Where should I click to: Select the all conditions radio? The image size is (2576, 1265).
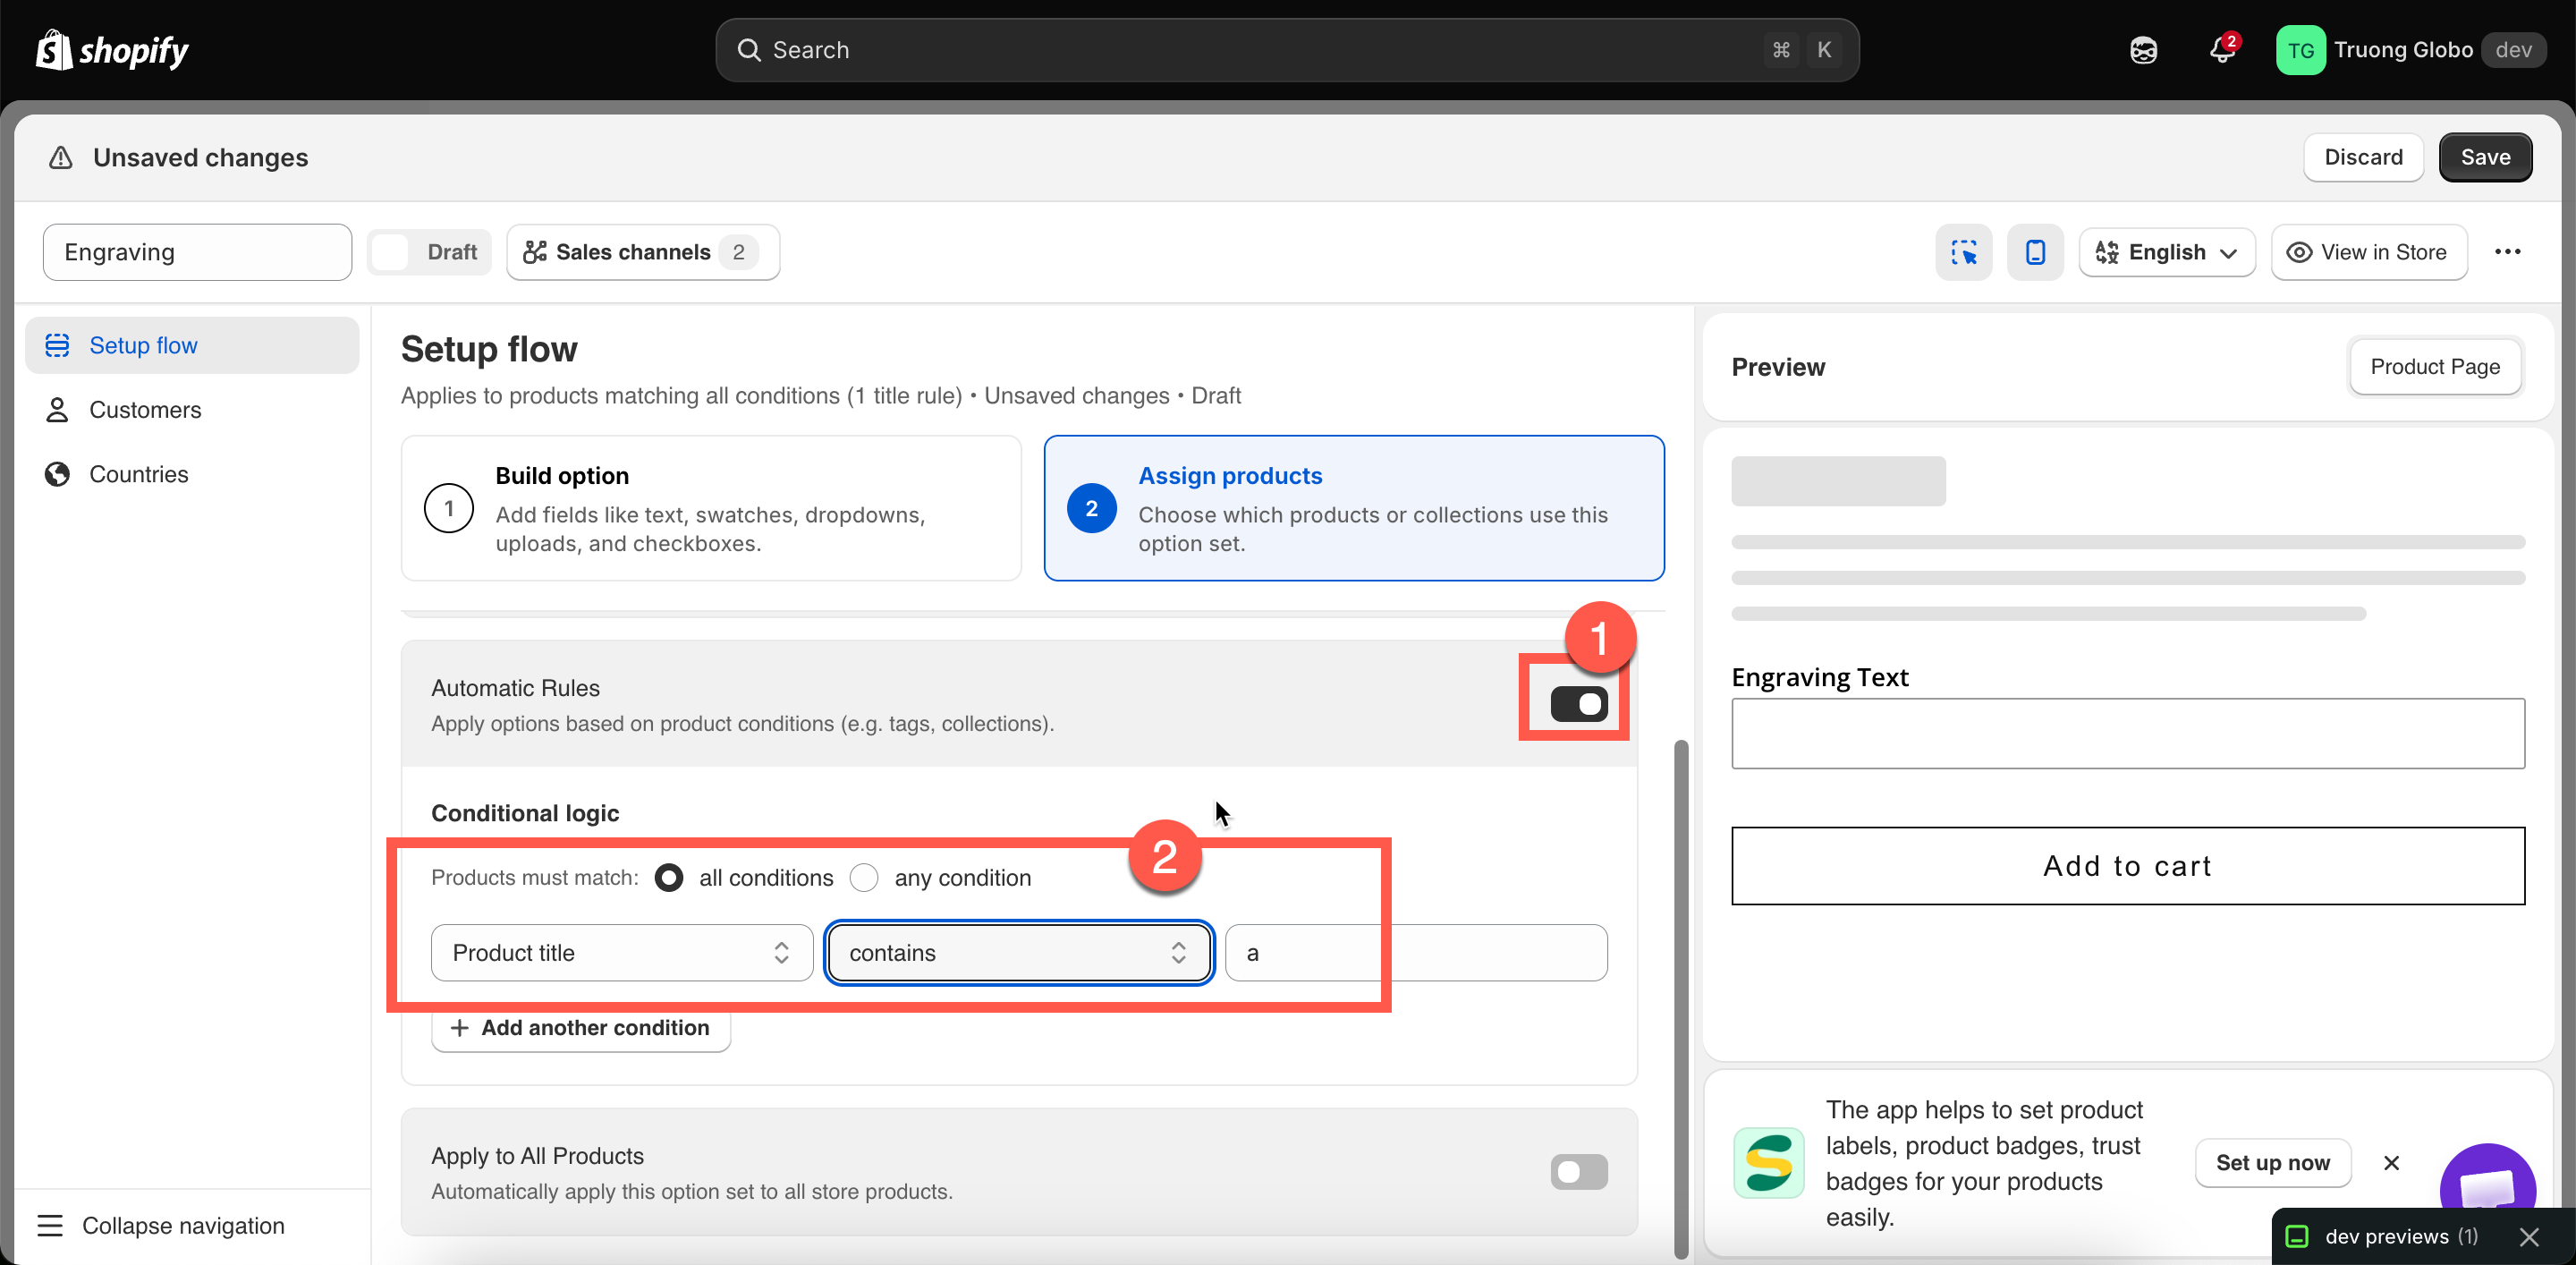[x=668, y=877]
